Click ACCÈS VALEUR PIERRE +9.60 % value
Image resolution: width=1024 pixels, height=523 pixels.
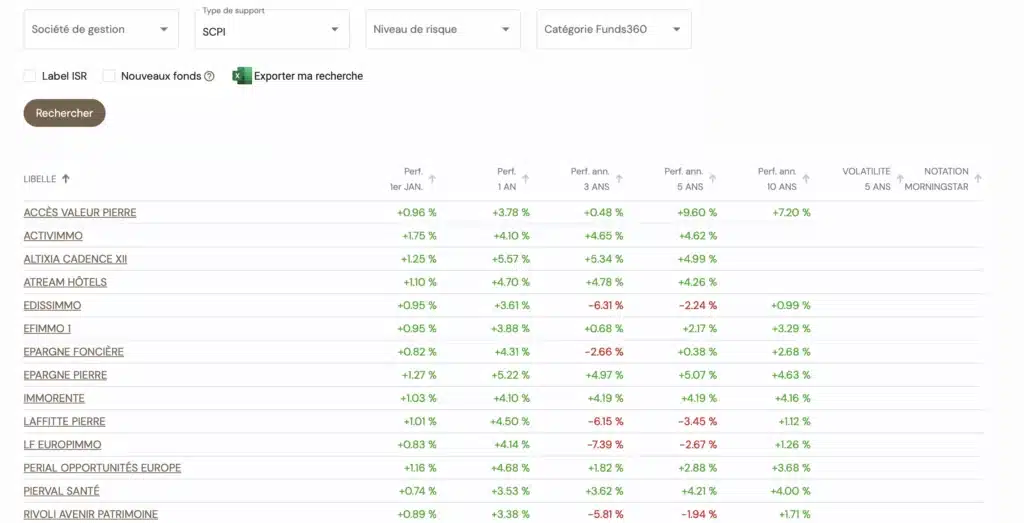click(x=697, y=212)
